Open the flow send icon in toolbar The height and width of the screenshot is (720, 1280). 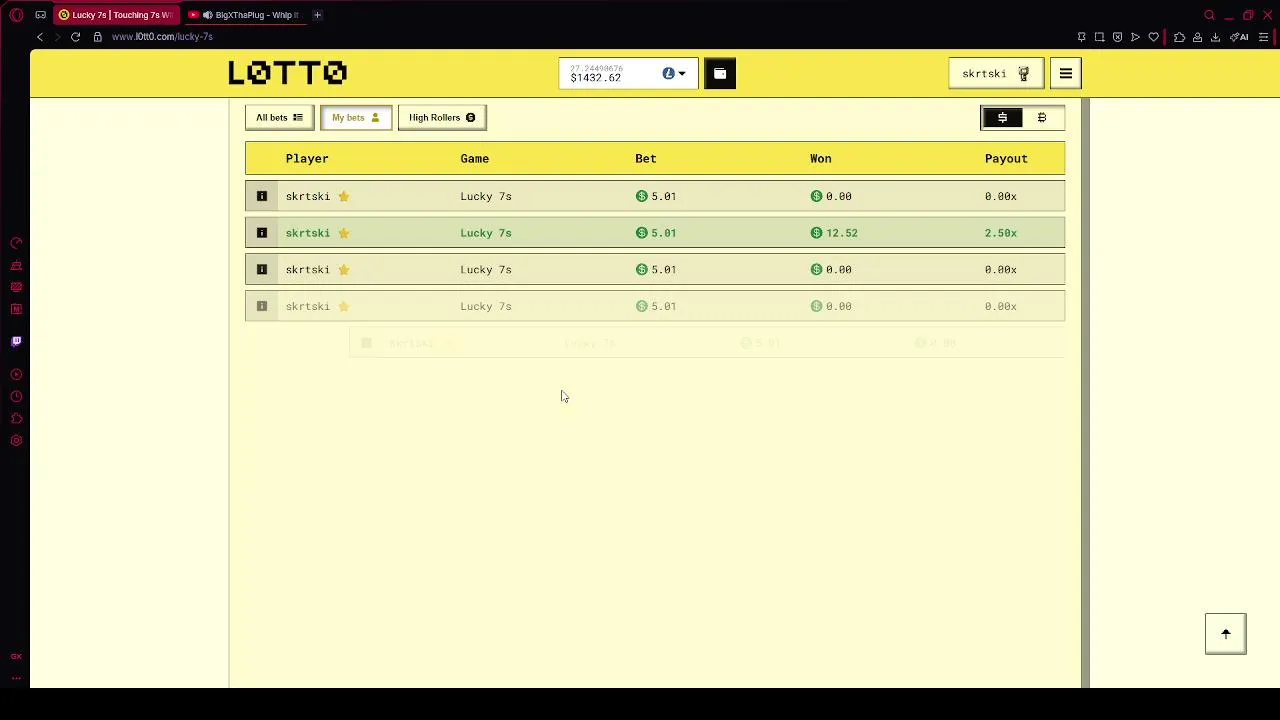tap(1135, 37)
